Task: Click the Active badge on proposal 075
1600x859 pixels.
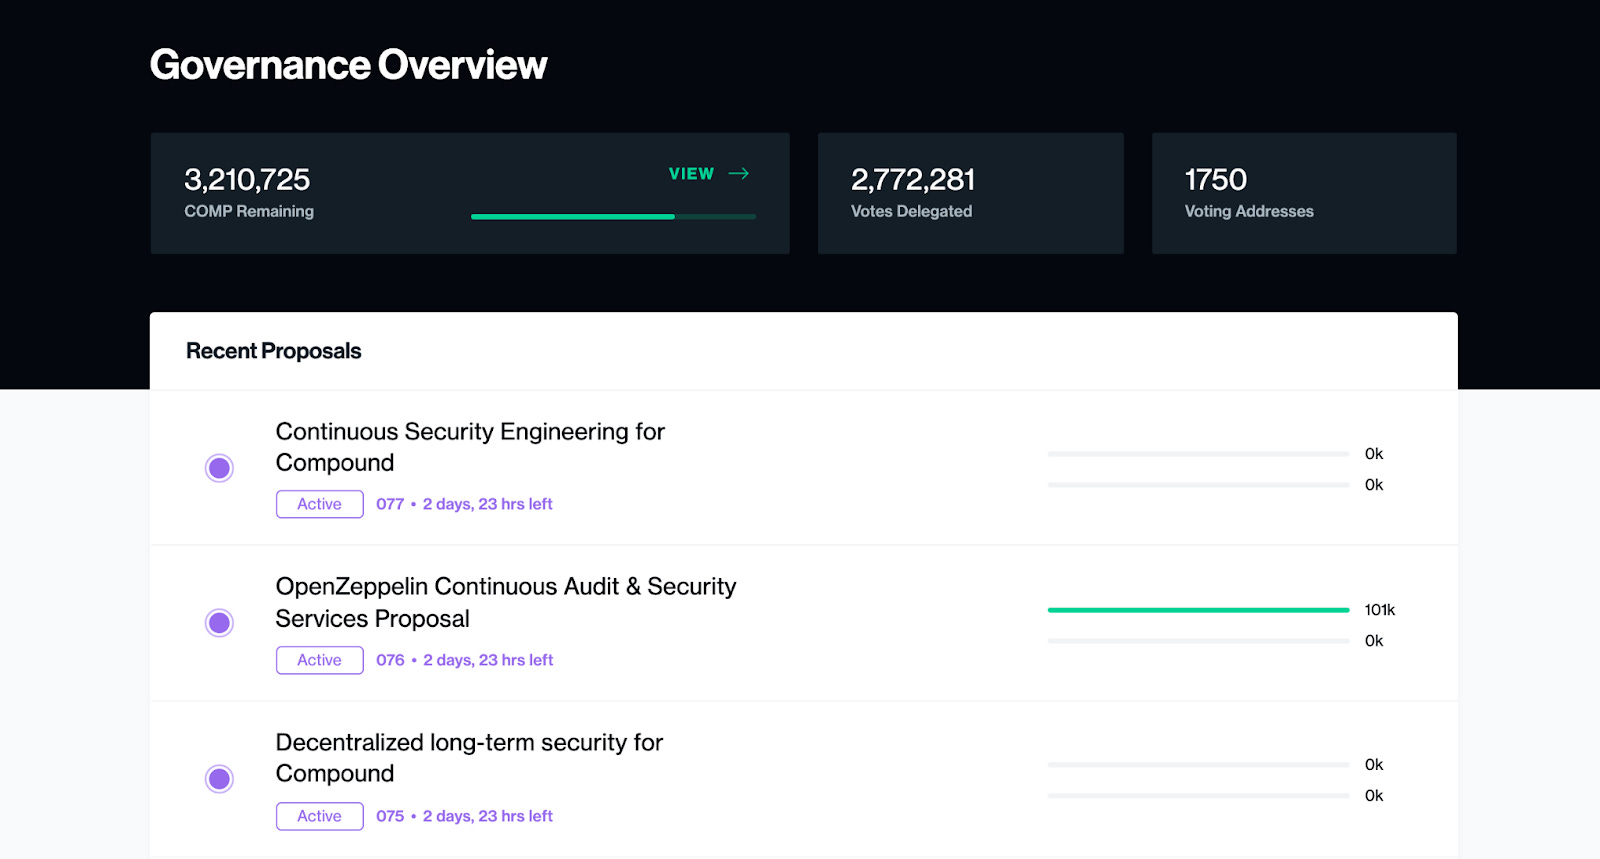Action: 320,816
